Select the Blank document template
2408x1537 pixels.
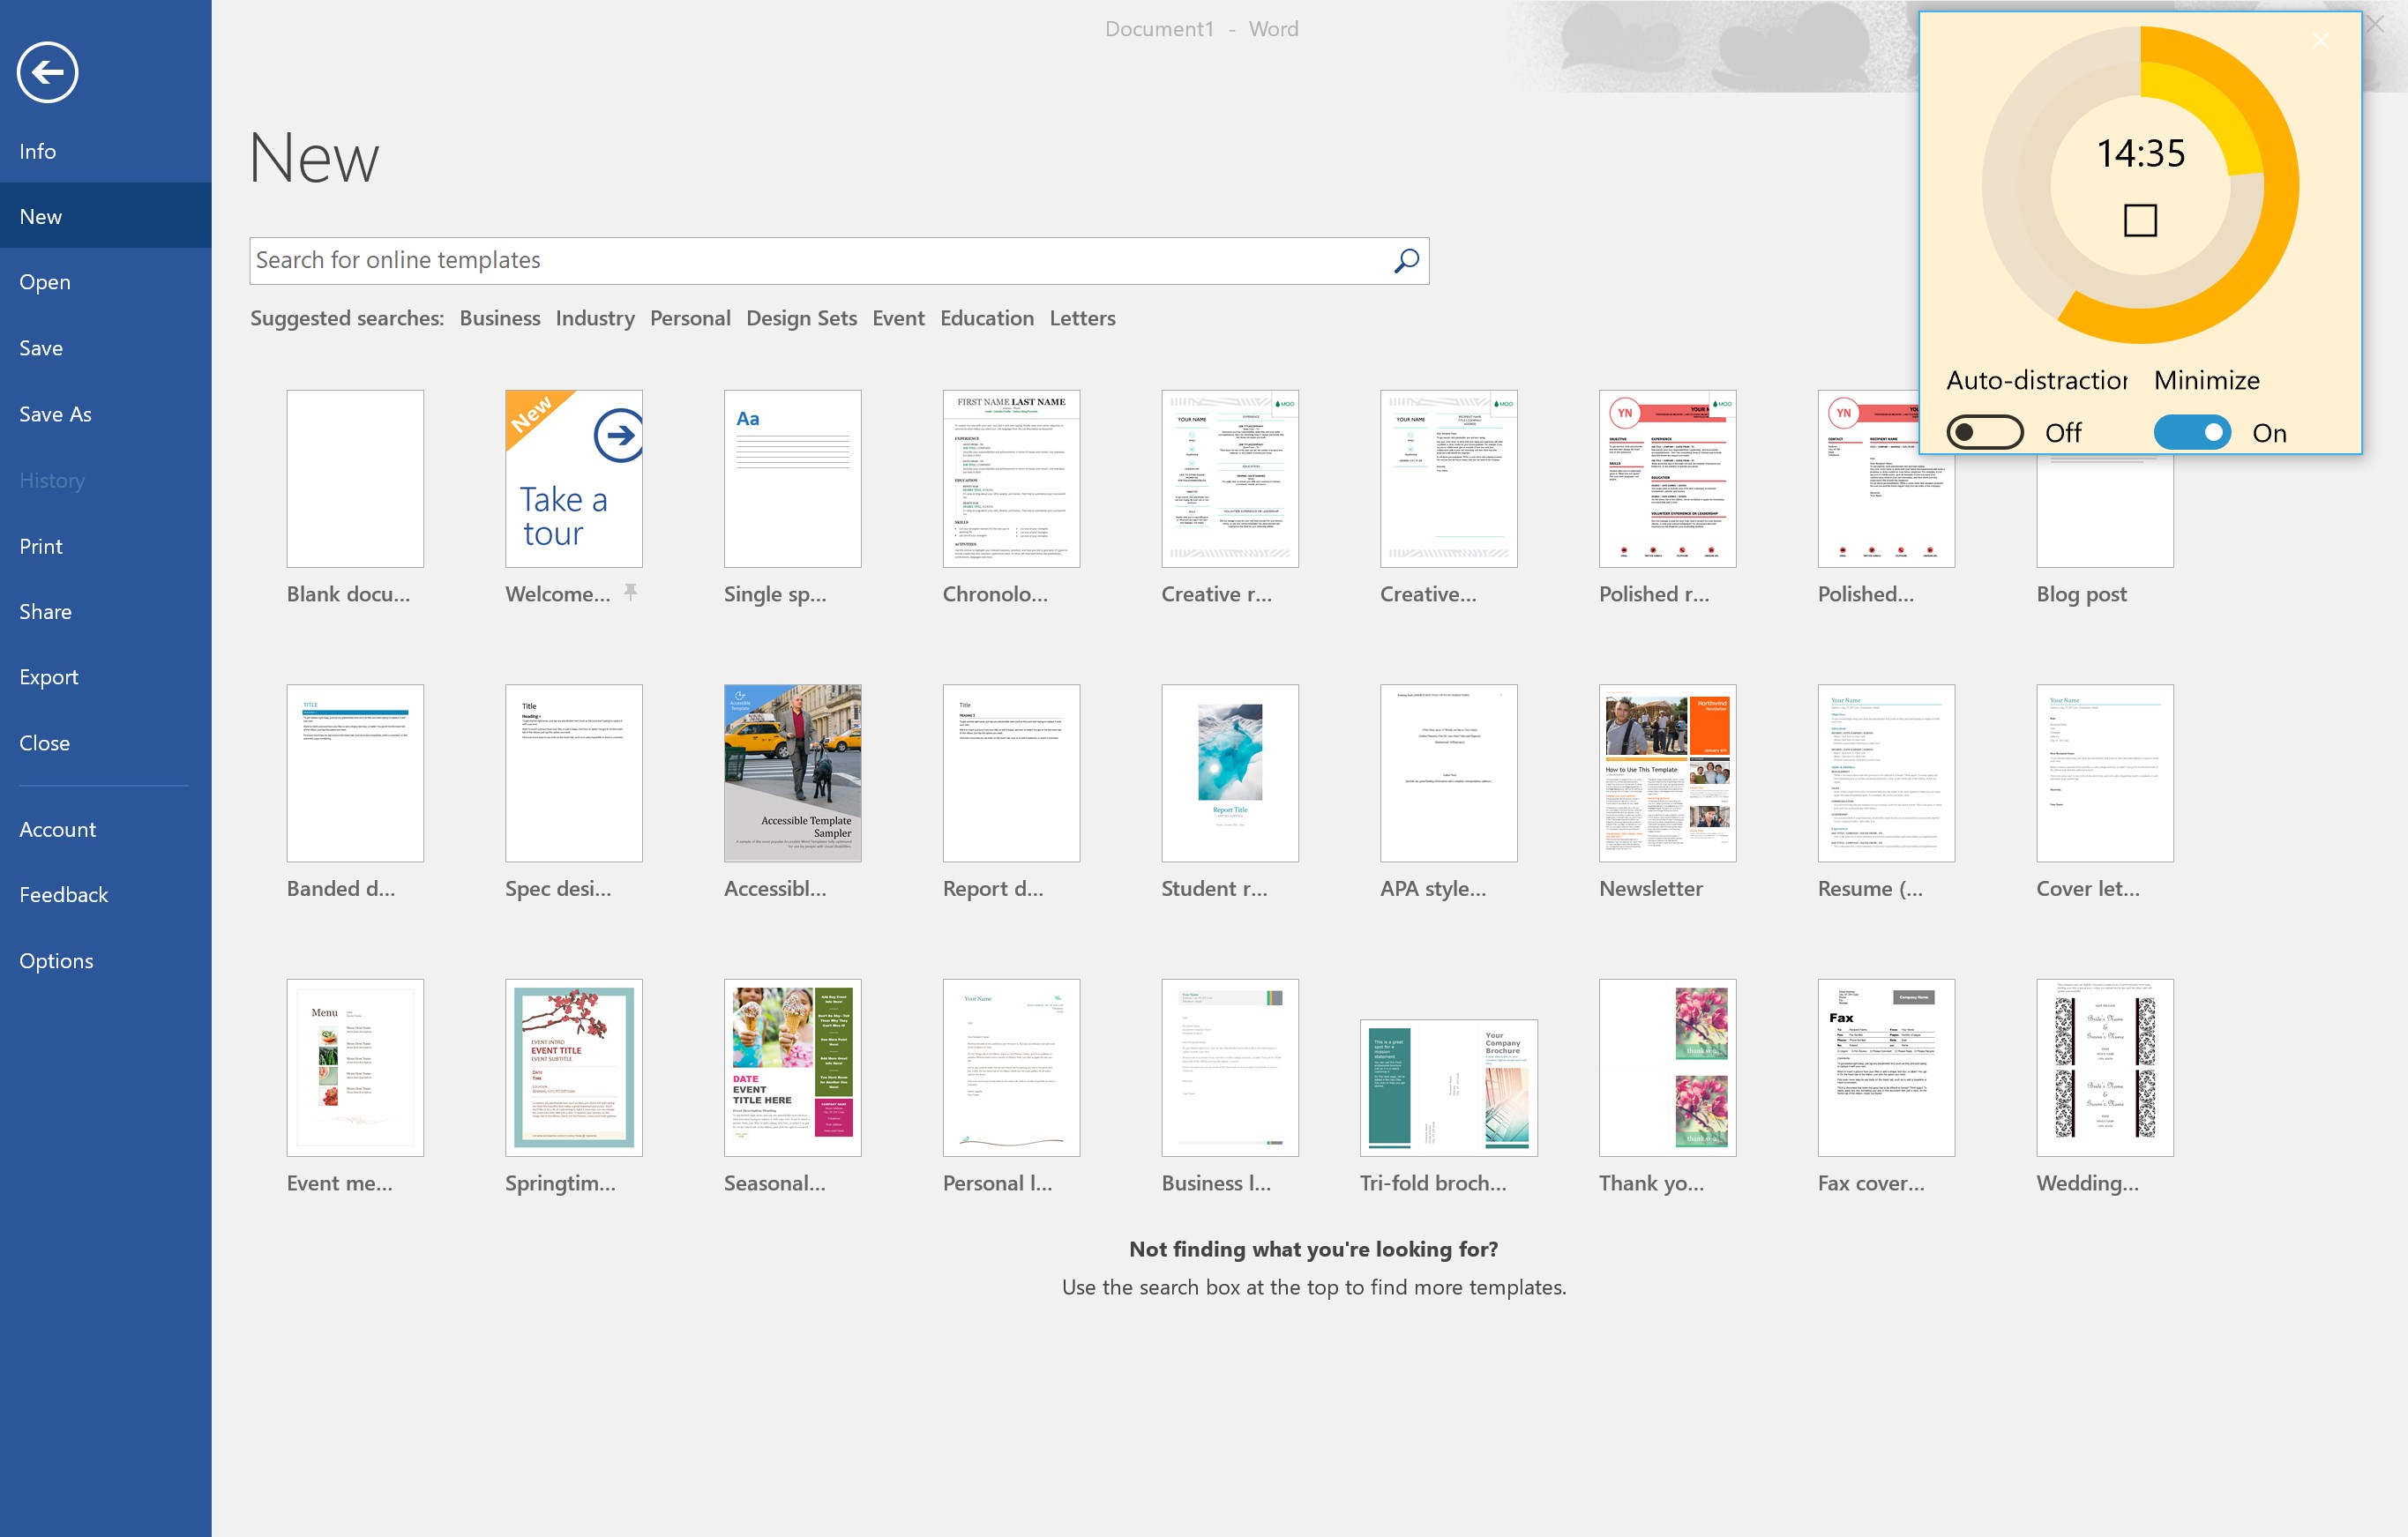pyautogui.click(x=355, y=479)
